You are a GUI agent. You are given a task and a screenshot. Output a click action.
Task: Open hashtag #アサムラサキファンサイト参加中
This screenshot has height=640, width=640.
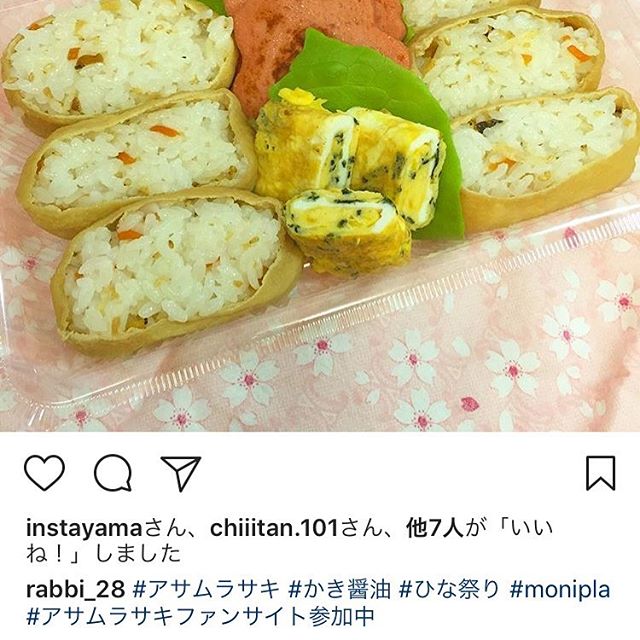tap(200, 616)
